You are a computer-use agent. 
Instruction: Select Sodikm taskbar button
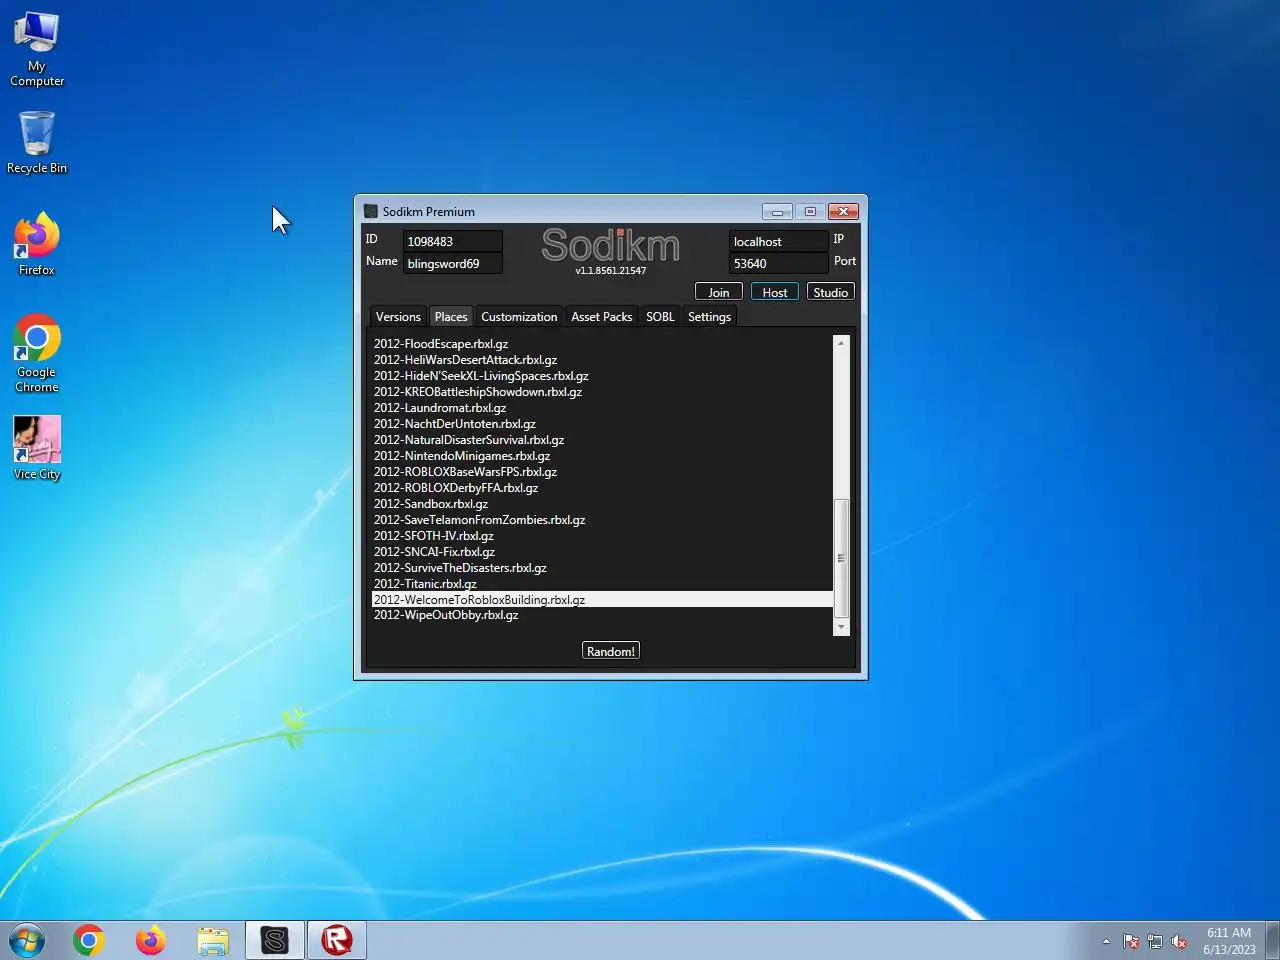(x=275, y=940)
